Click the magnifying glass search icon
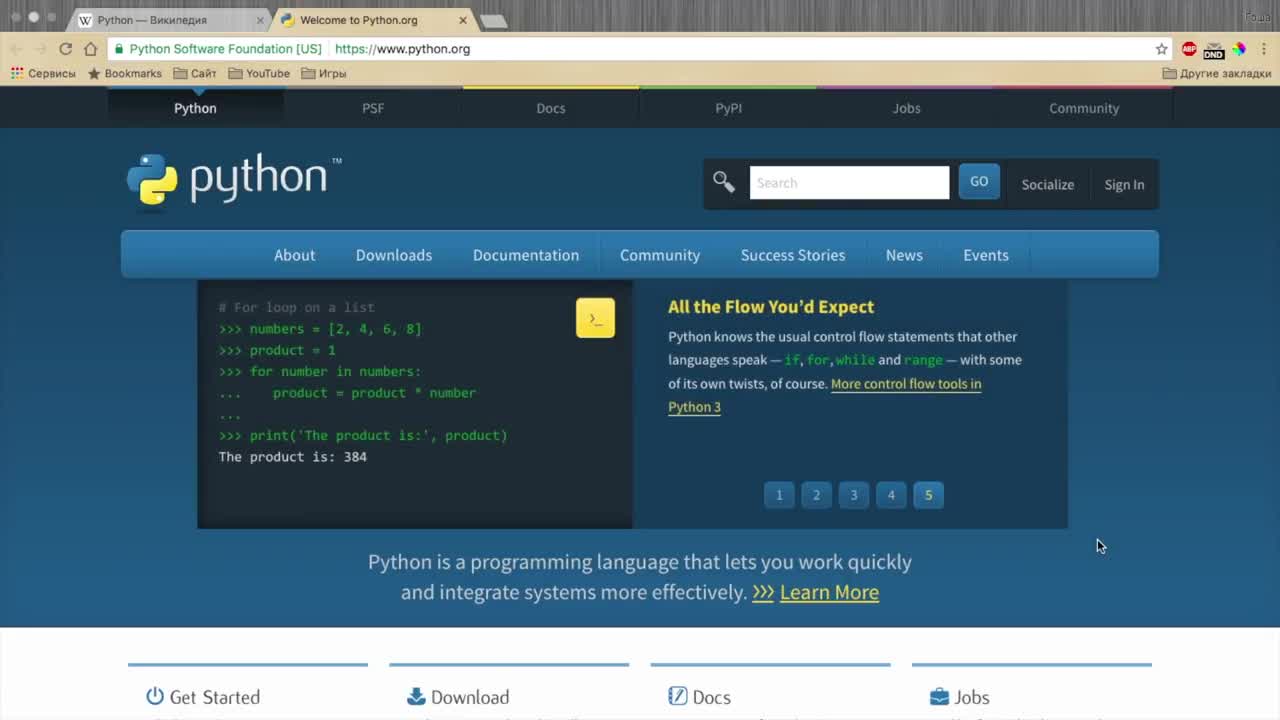Image resolution: width=1280 pixels, height=720 pixels. click(724, 182)
